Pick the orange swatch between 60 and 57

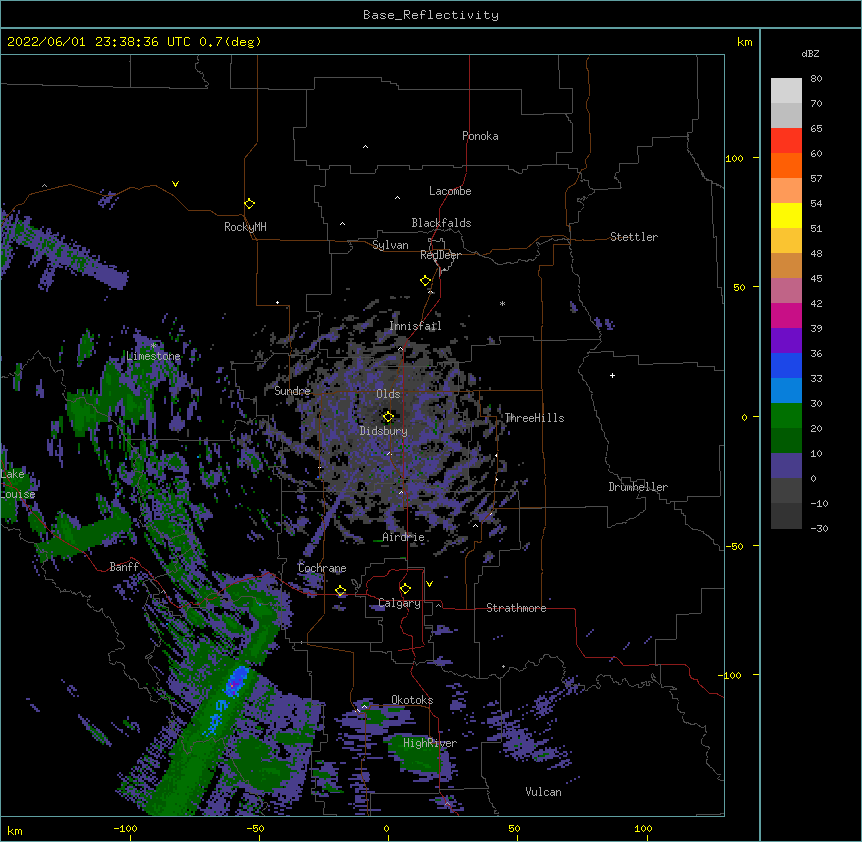[x=786, y=165]
